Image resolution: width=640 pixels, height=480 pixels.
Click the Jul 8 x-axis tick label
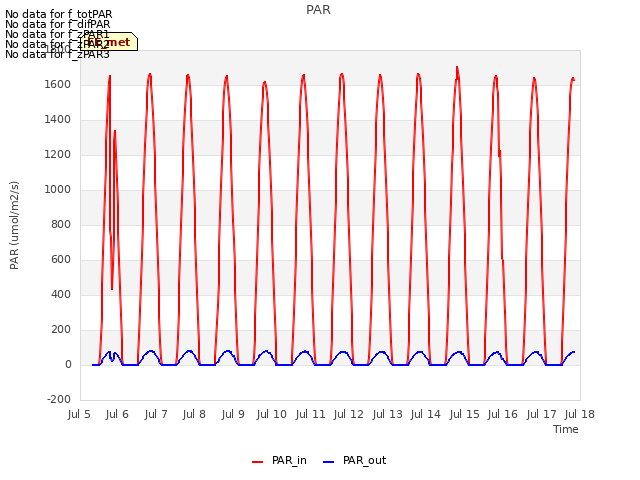tap(194, 415)
